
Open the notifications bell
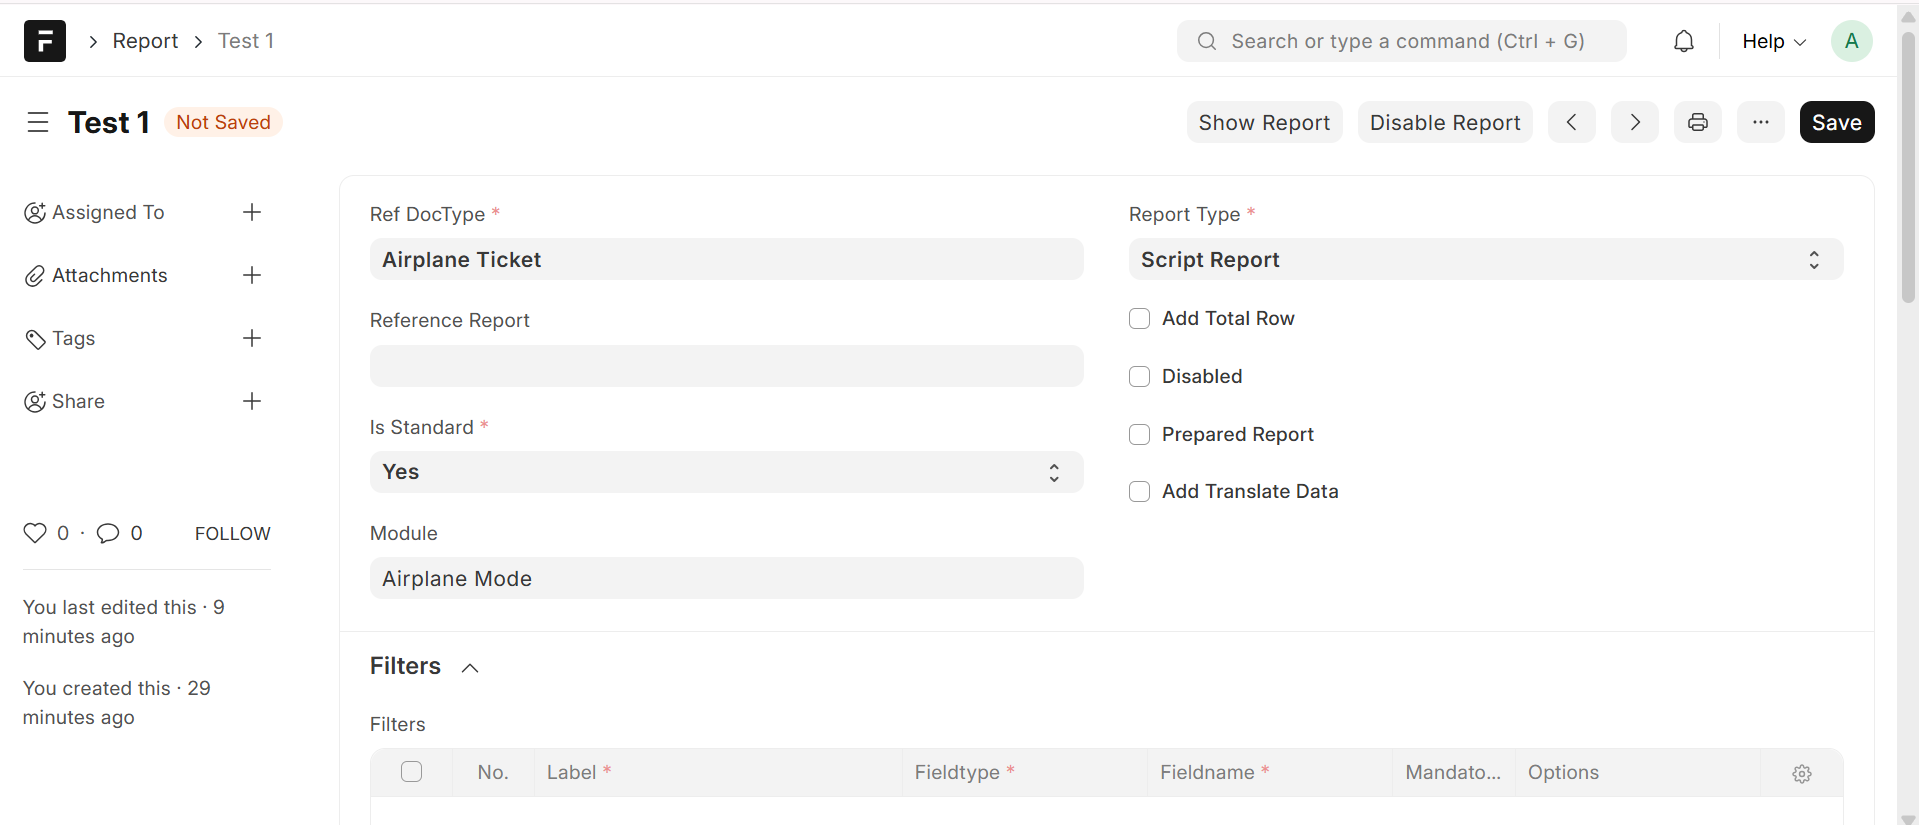click(x=1684, y=41)
